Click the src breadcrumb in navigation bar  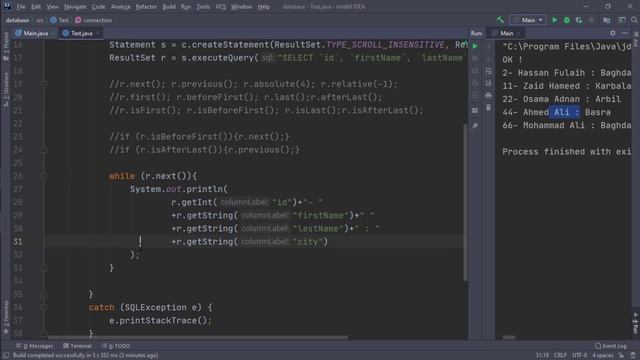pyautogui.click(x=40, y=20)
